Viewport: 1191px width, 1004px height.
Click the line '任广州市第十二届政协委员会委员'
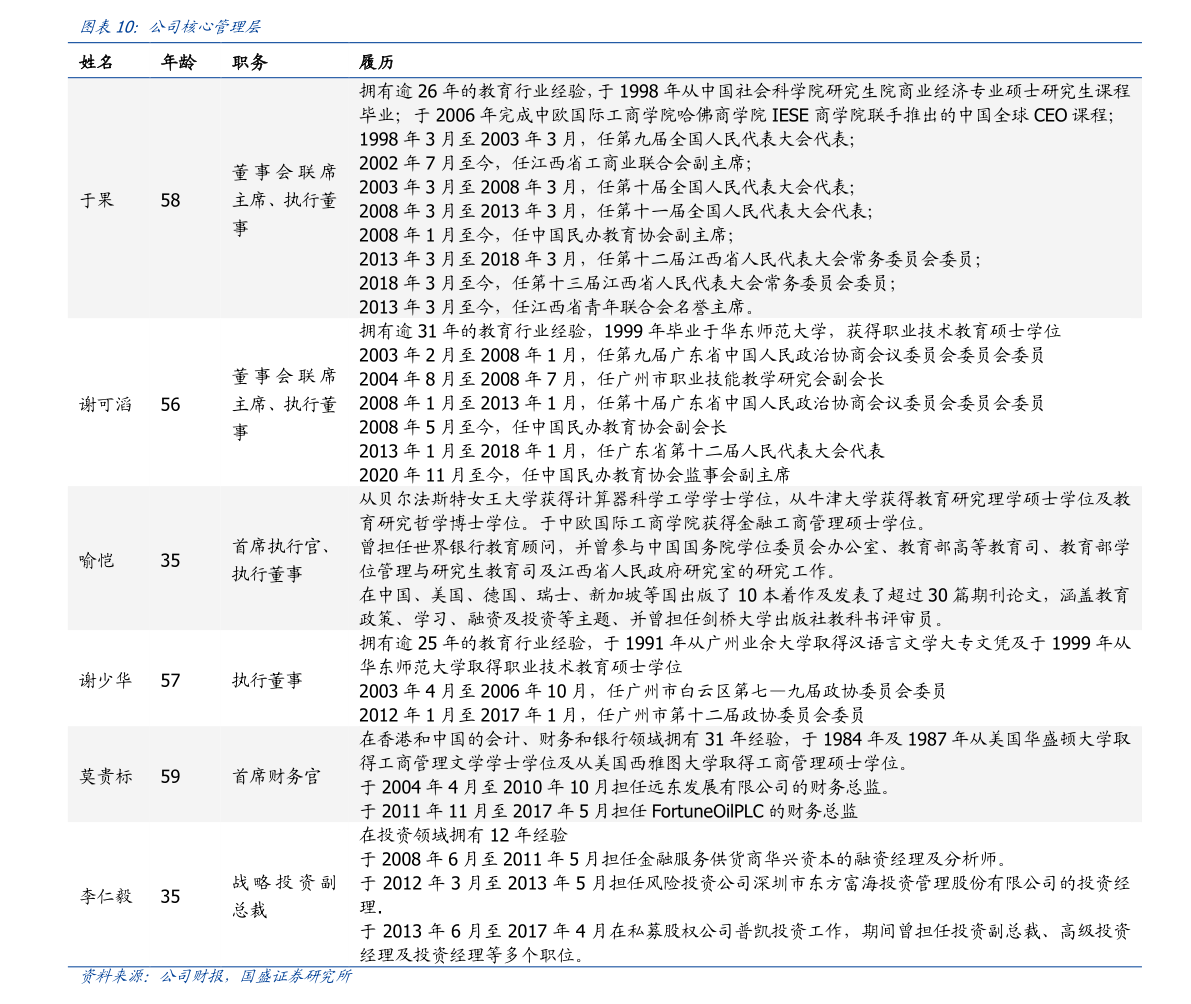612,715
